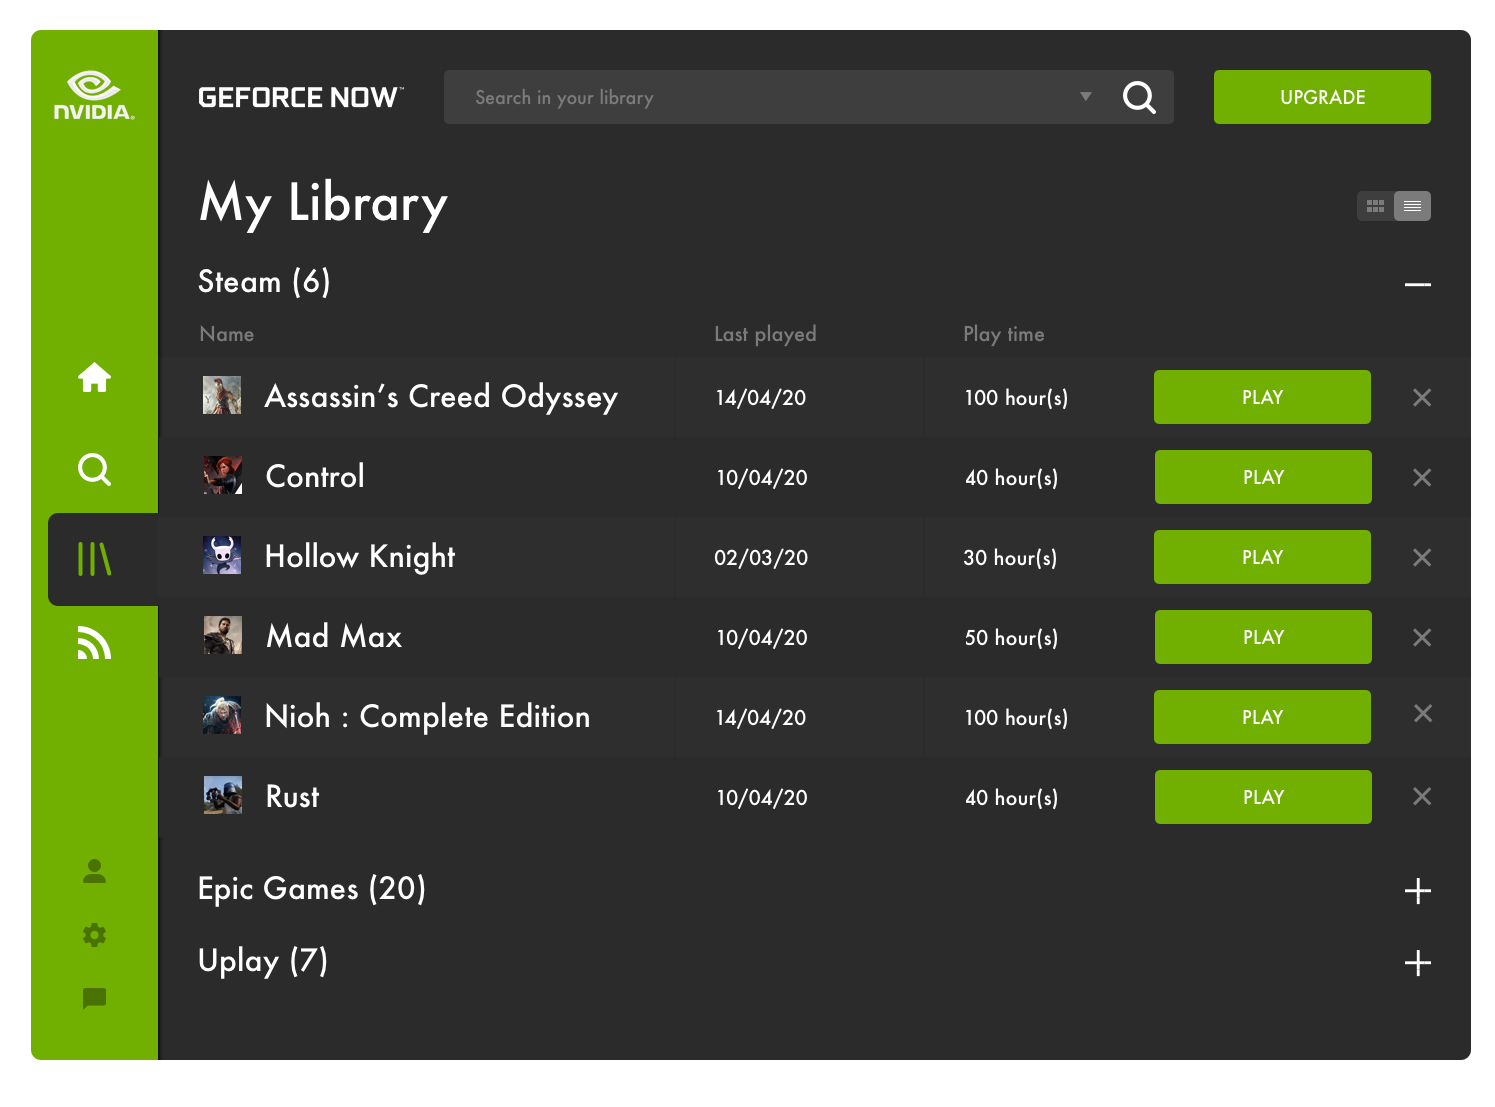Remove Mad Max with its X icon
1495x1107 pixels.
pyautogui.click(x=1422, y=637)
